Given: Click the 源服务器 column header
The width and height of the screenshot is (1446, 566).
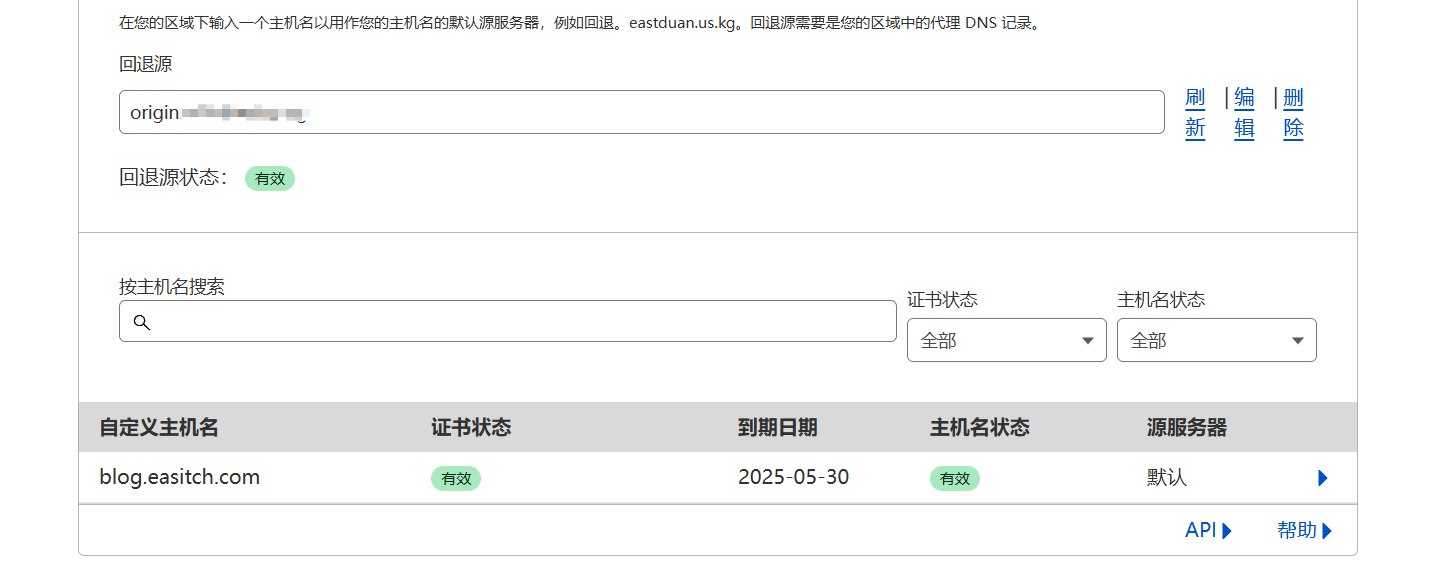Looking at the screenshot, I should click(x=1186, y=428).
